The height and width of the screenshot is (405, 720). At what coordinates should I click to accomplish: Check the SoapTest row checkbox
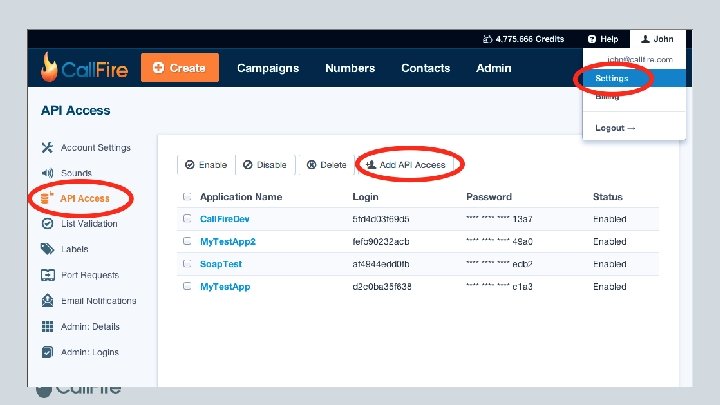186,264
